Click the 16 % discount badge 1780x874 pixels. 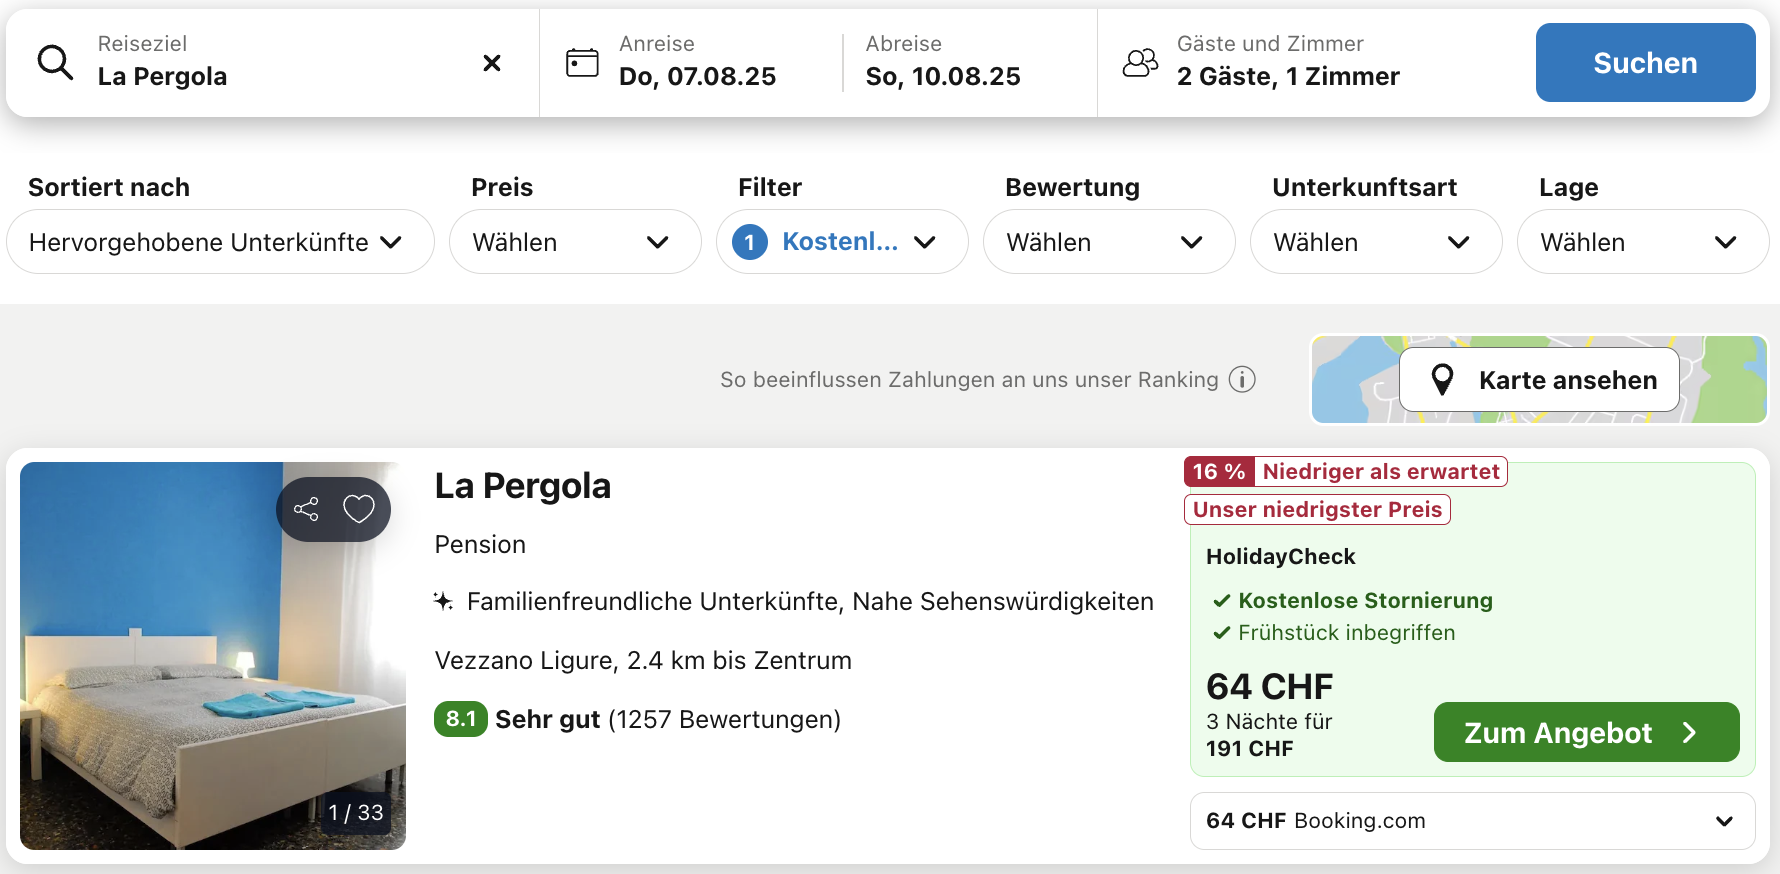point(1219,472)
